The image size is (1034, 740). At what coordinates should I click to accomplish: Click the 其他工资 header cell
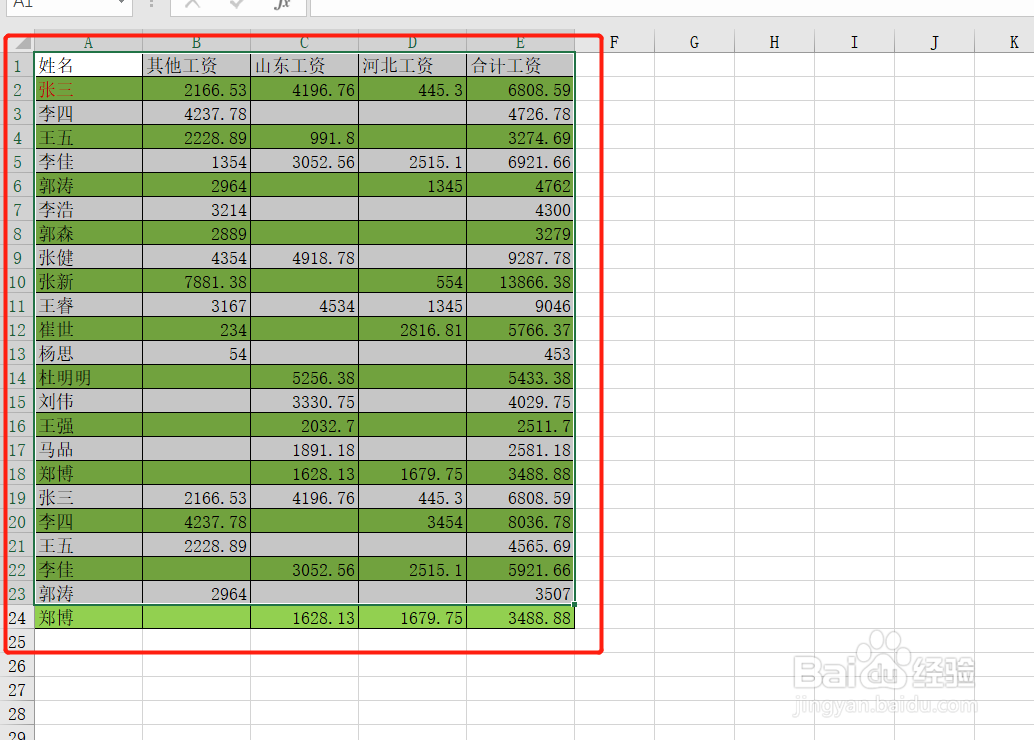pos(197,65)
